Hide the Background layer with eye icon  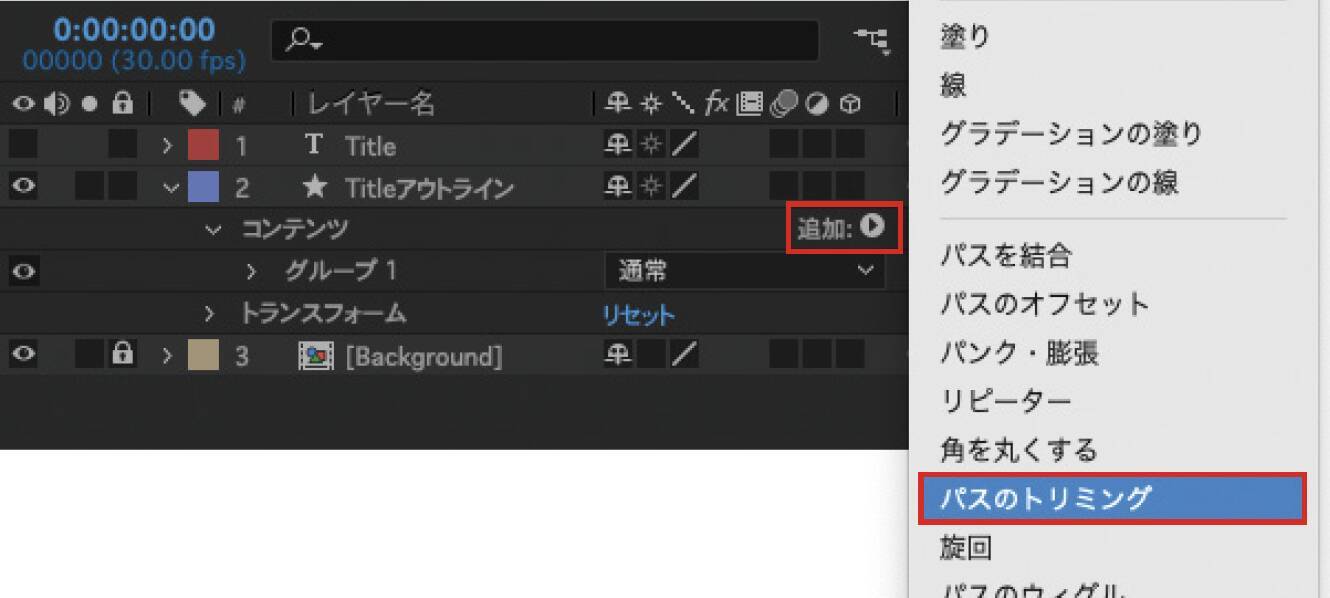click(x=23, y=355)
